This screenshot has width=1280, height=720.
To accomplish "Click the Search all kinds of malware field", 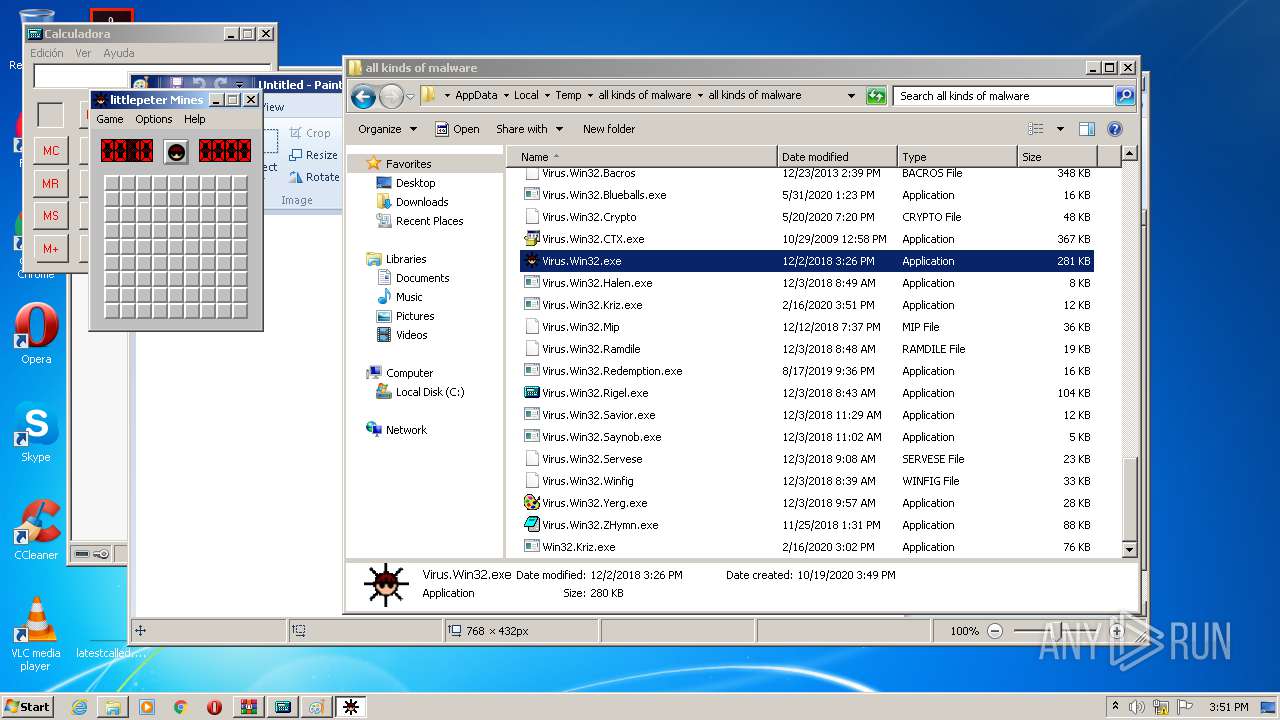I will pos(1003,96).
